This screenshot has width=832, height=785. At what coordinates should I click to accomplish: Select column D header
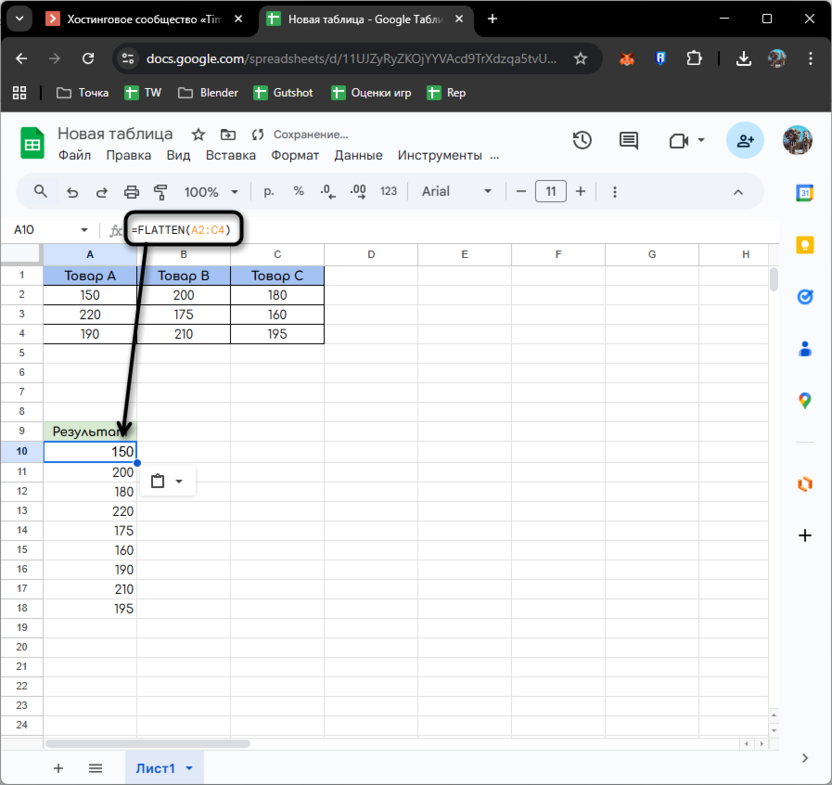click(x=371, y=254)
